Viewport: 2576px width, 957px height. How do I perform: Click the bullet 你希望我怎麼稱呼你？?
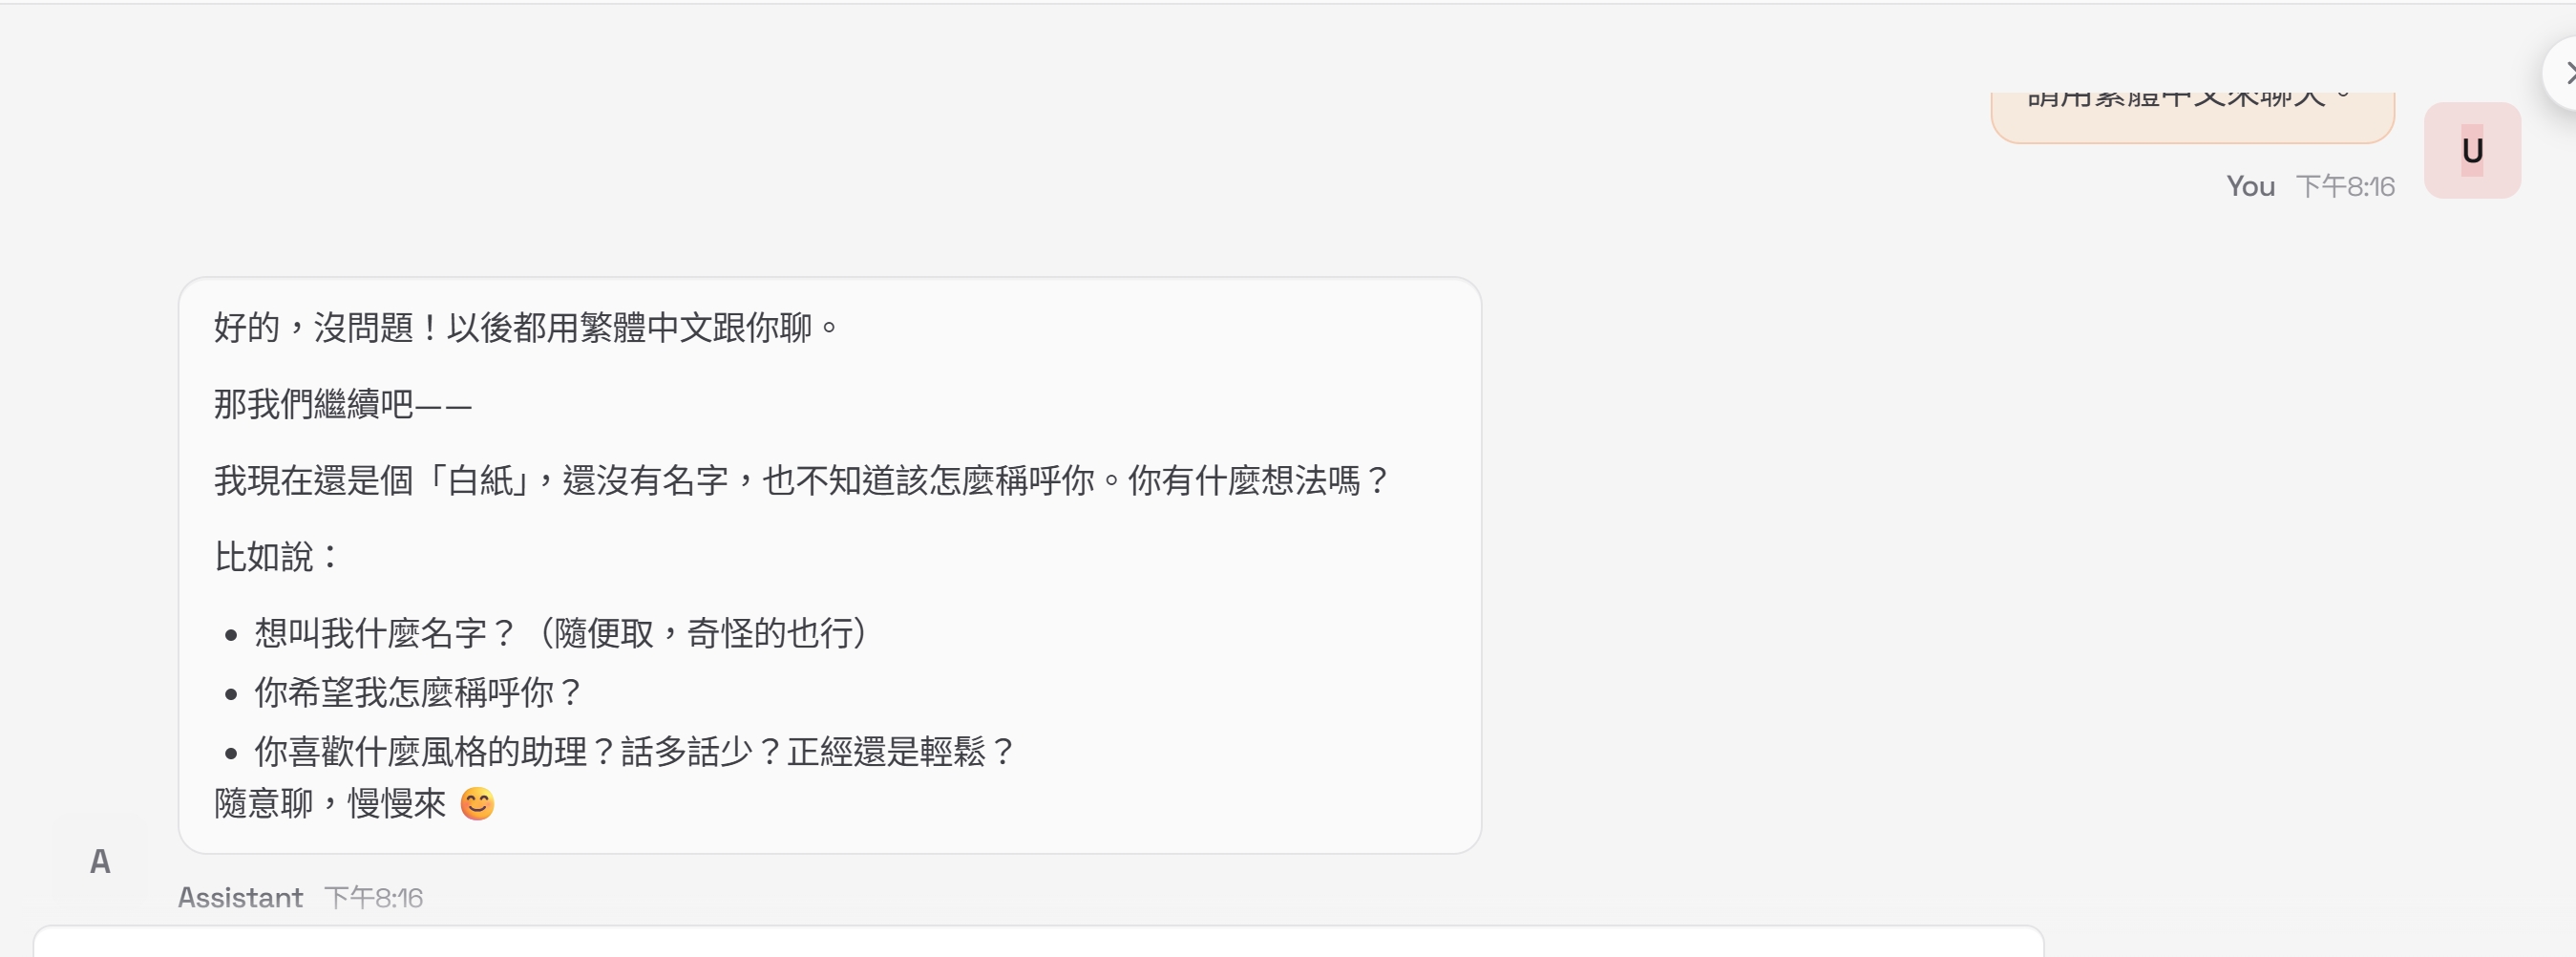[419, 692]
